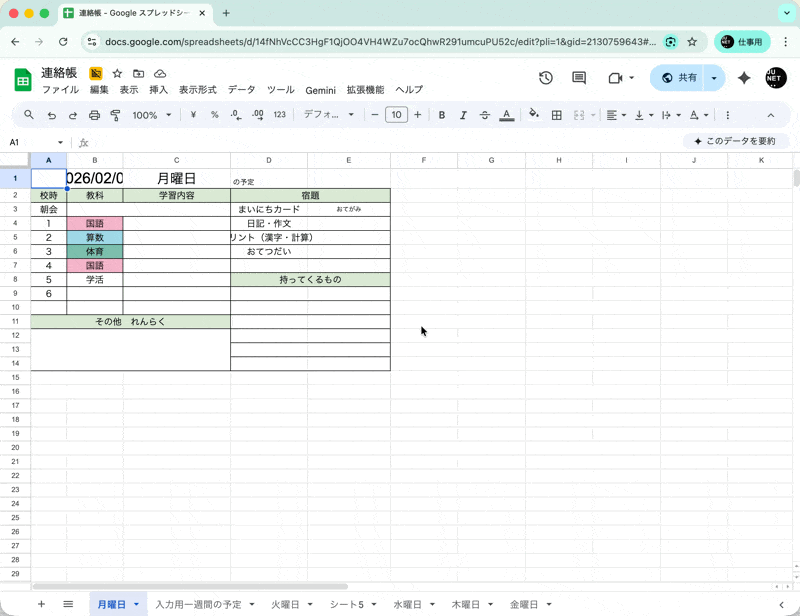Toggle strikethrough formatting
This screenshot has width=800, height=616.
pyautogui.click(x=485, y=115)
